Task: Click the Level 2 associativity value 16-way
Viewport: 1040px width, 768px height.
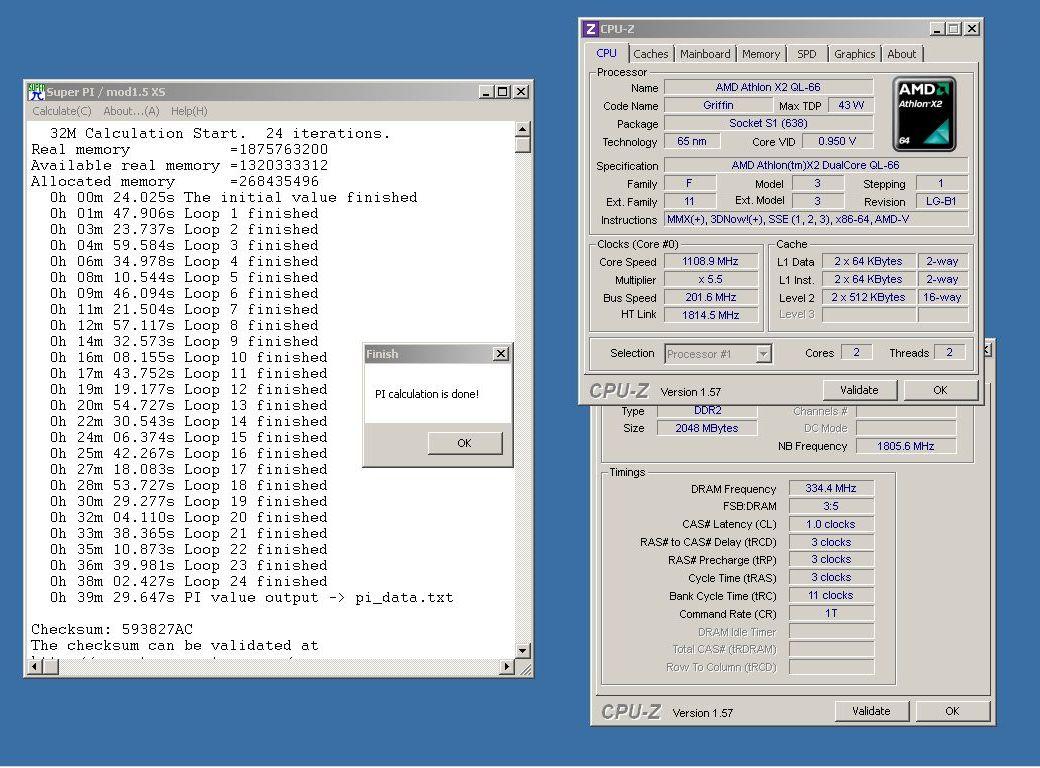Action: click(x=942, y=297)
